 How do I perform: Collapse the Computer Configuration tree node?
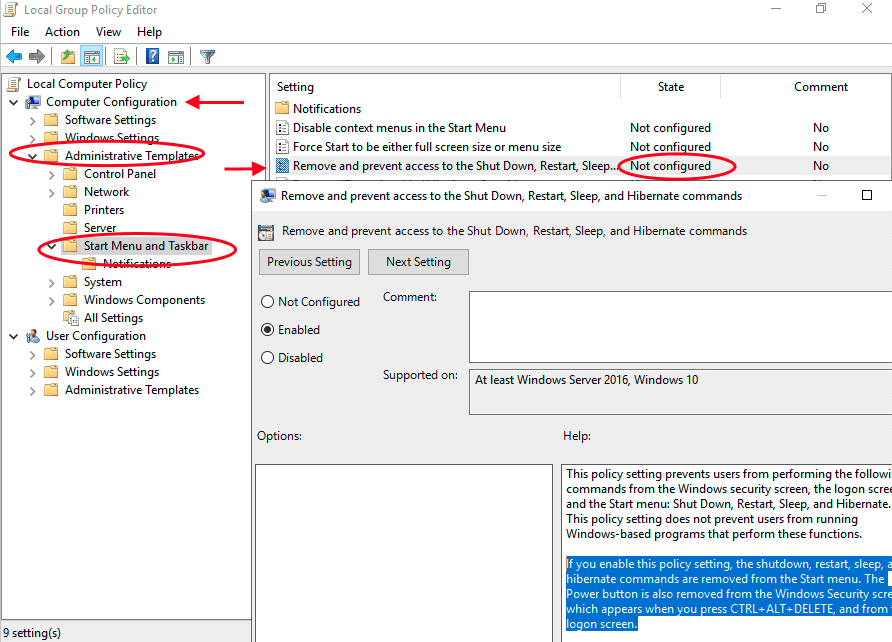pos(12,101)
